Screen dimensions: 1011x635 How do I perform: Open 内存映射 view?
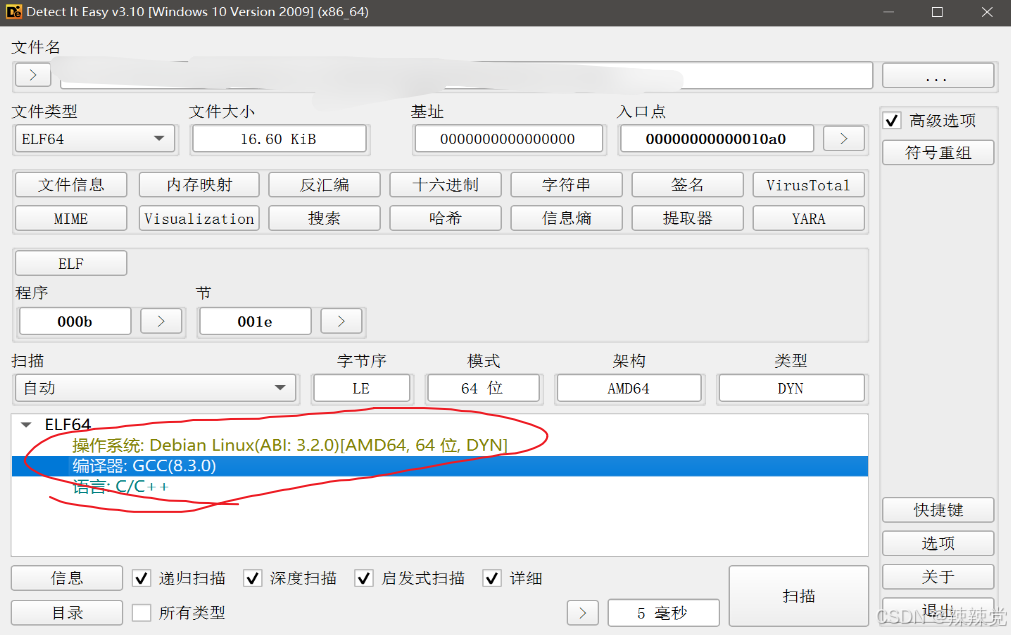pos(199,185)
